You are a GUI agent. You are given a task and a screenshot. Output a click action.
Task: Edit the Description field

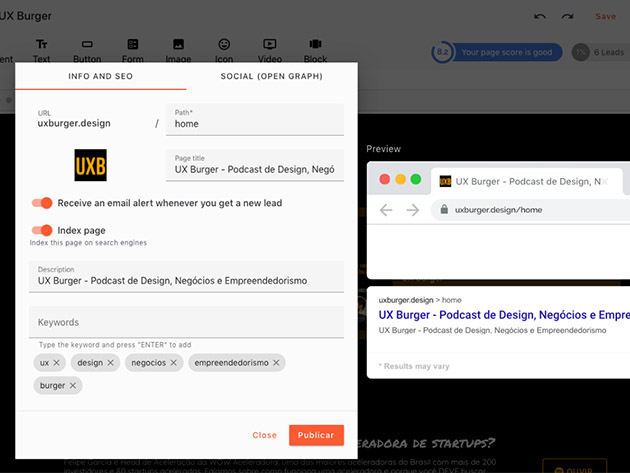click(x=186, y=276)
